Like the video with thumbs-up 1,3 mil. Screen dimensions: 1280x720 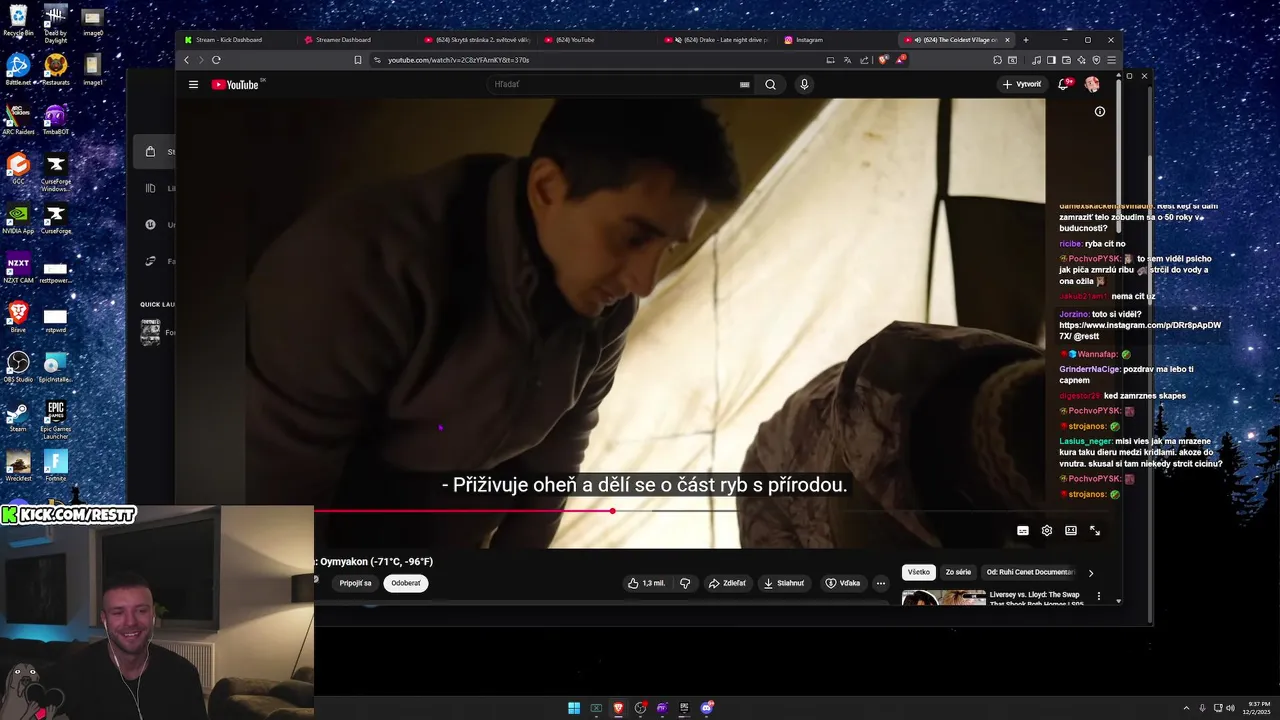click(x=646, y=583)
